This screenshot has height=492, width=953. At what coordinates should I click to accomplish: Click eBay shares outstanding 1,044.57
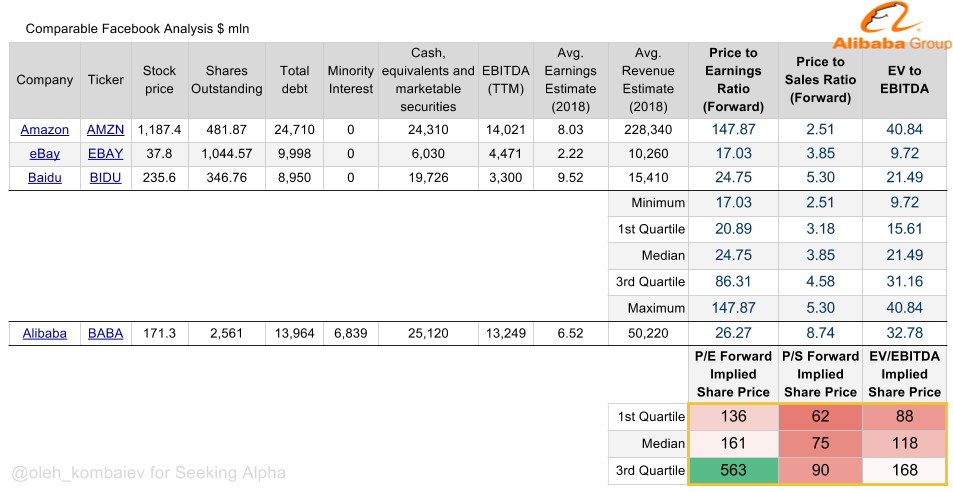[x=227, y=154]
